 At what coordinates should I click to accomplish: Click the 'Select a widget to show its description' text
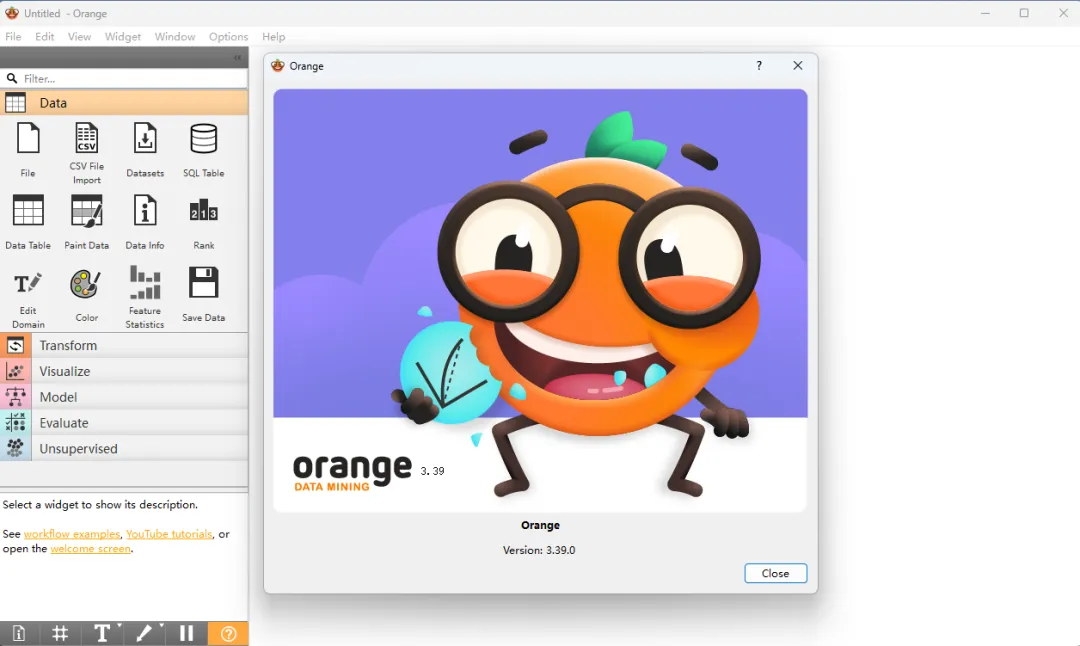click(100, 505)
